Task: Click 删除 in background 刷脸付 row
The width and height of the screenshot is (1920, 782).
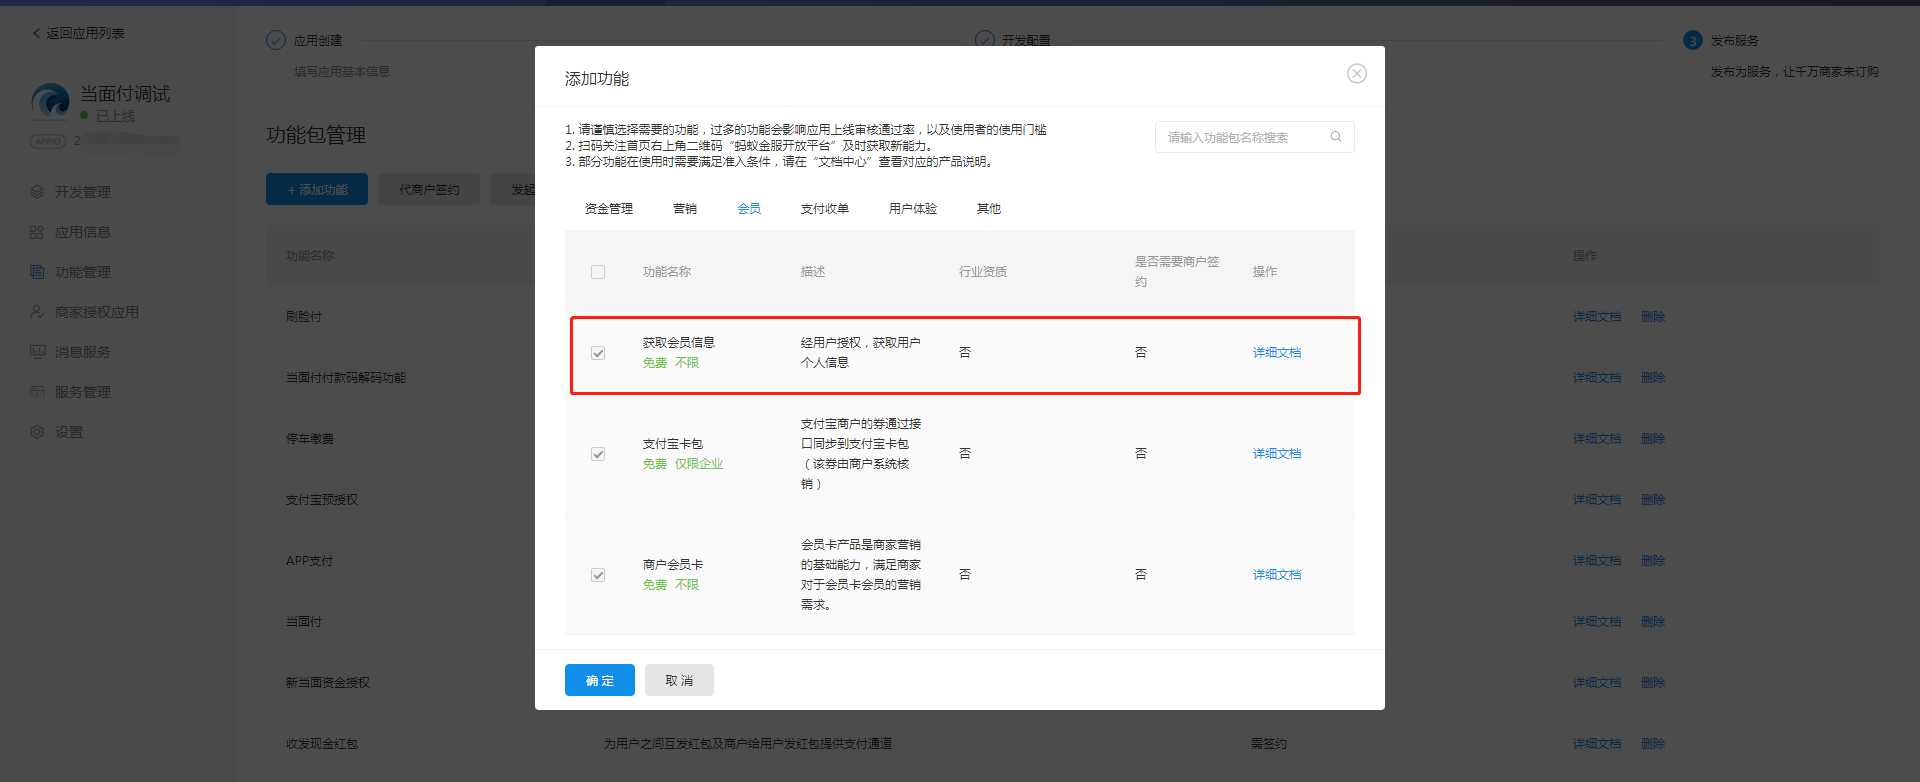Action: point(1653,317)
